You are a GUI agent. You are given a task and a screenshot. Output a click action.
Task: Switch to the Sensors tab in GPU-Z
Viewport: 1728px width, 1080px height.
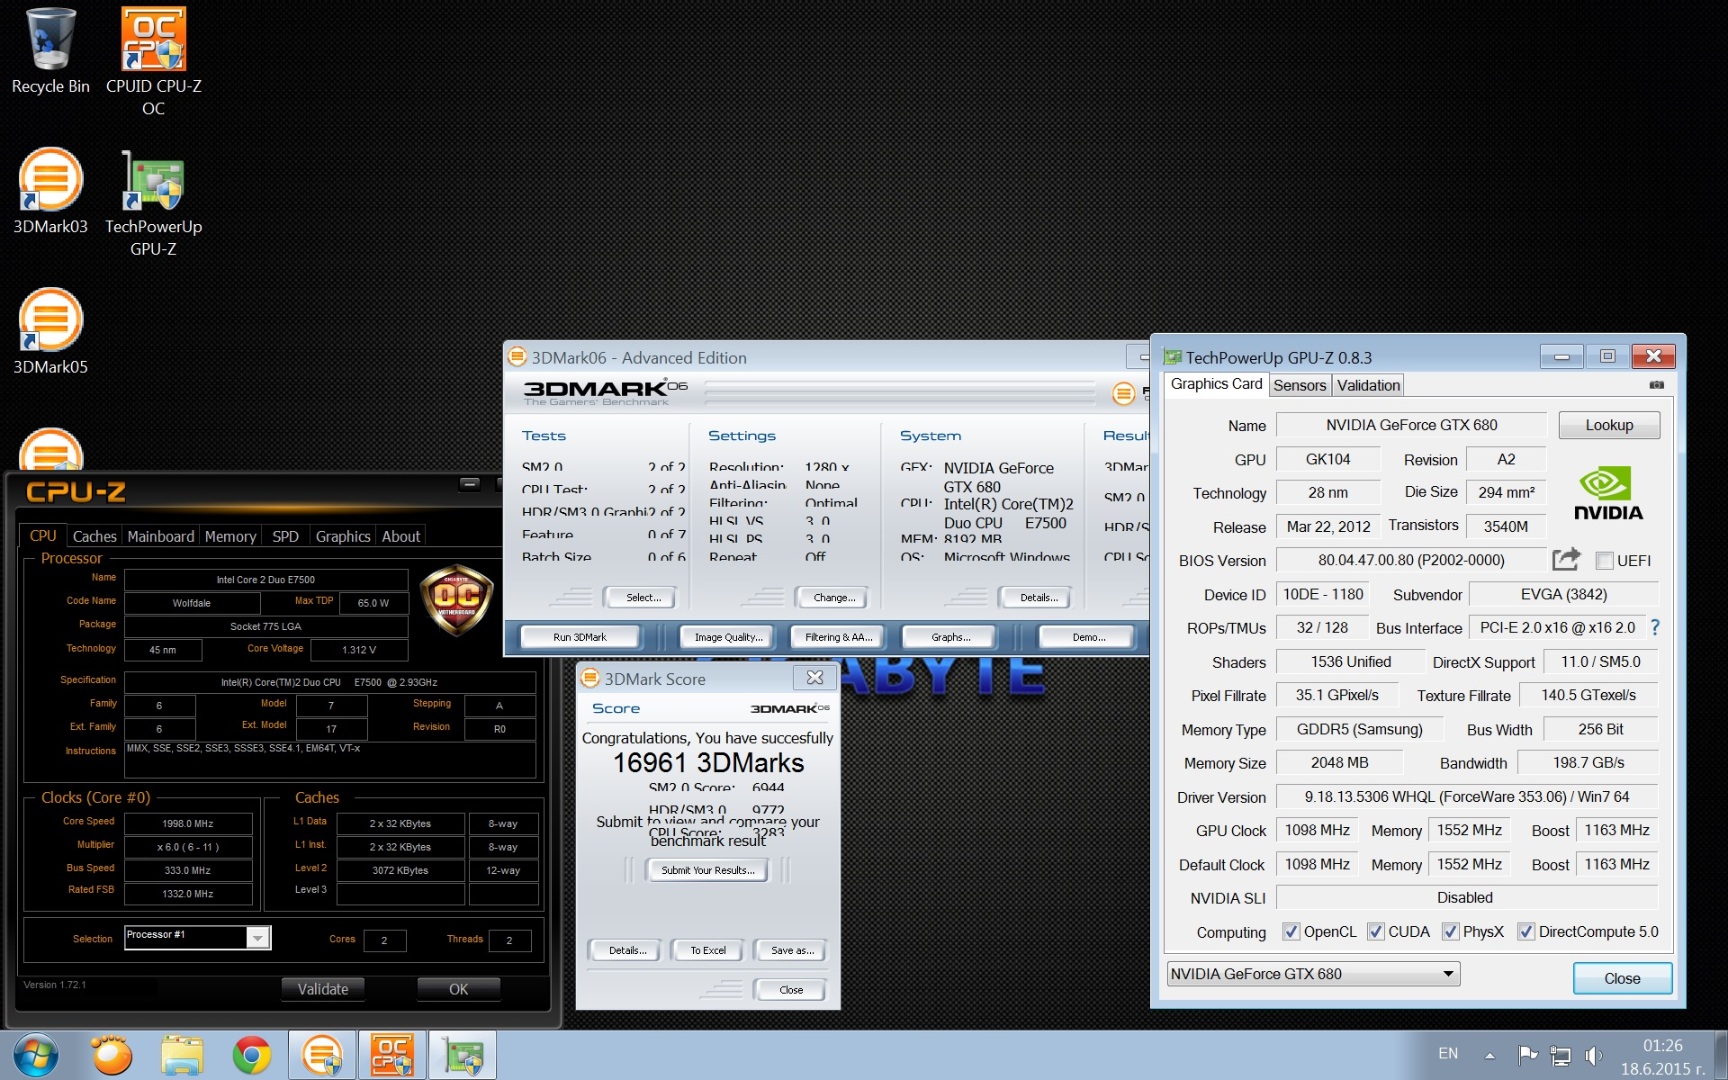(x=1299, y=385)
